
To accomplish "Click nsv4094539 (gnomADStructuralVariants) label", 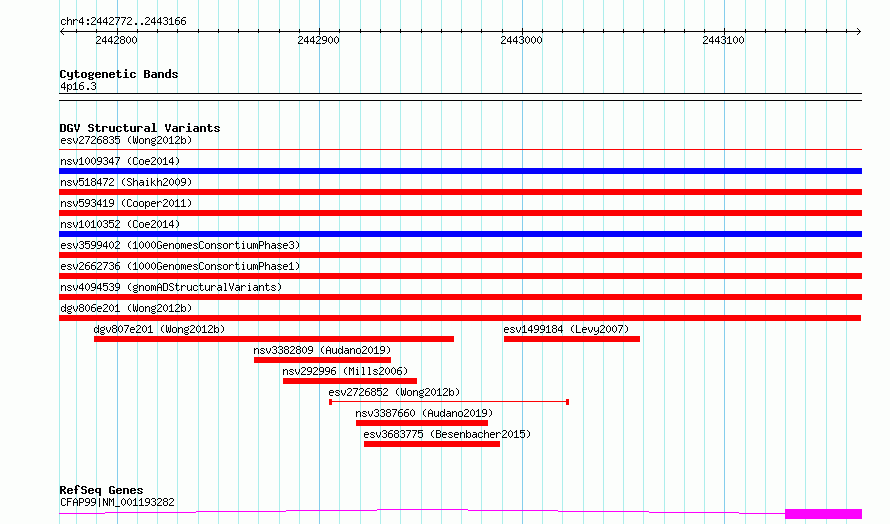I will click(x=171, y=287).
